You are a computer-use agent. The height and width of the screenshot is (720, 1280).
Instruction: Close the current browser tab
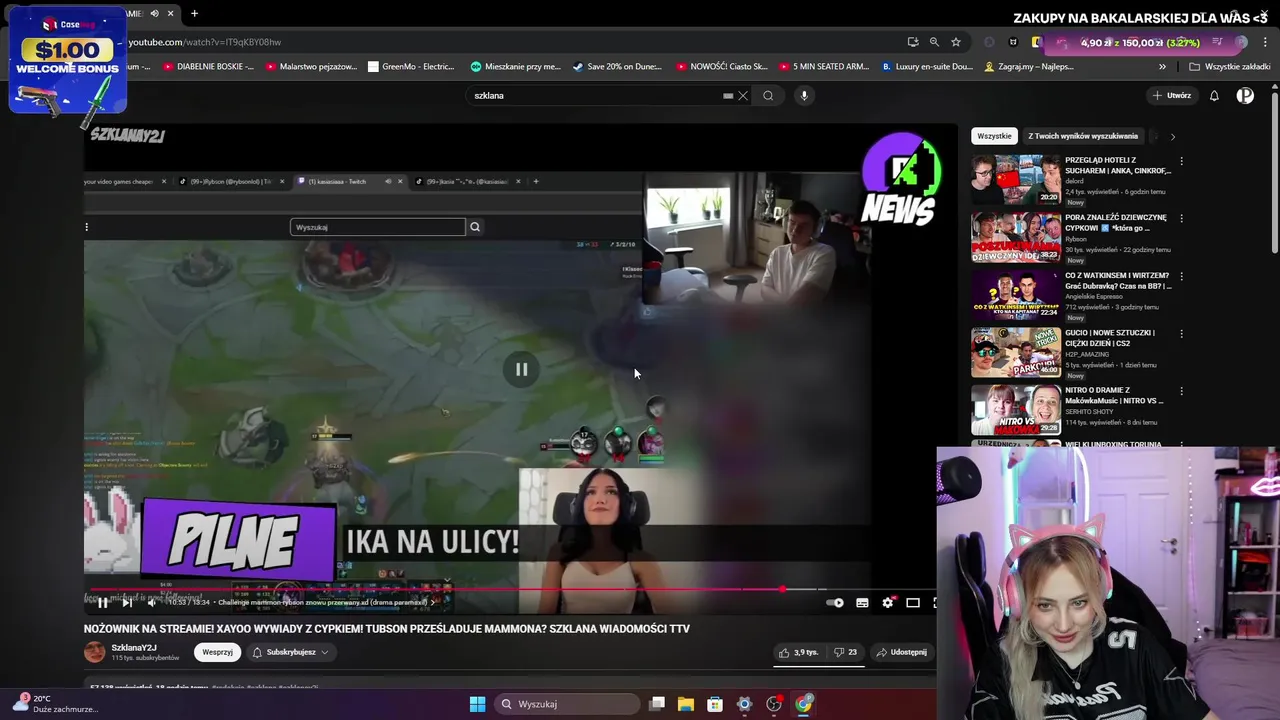[170, 14]
